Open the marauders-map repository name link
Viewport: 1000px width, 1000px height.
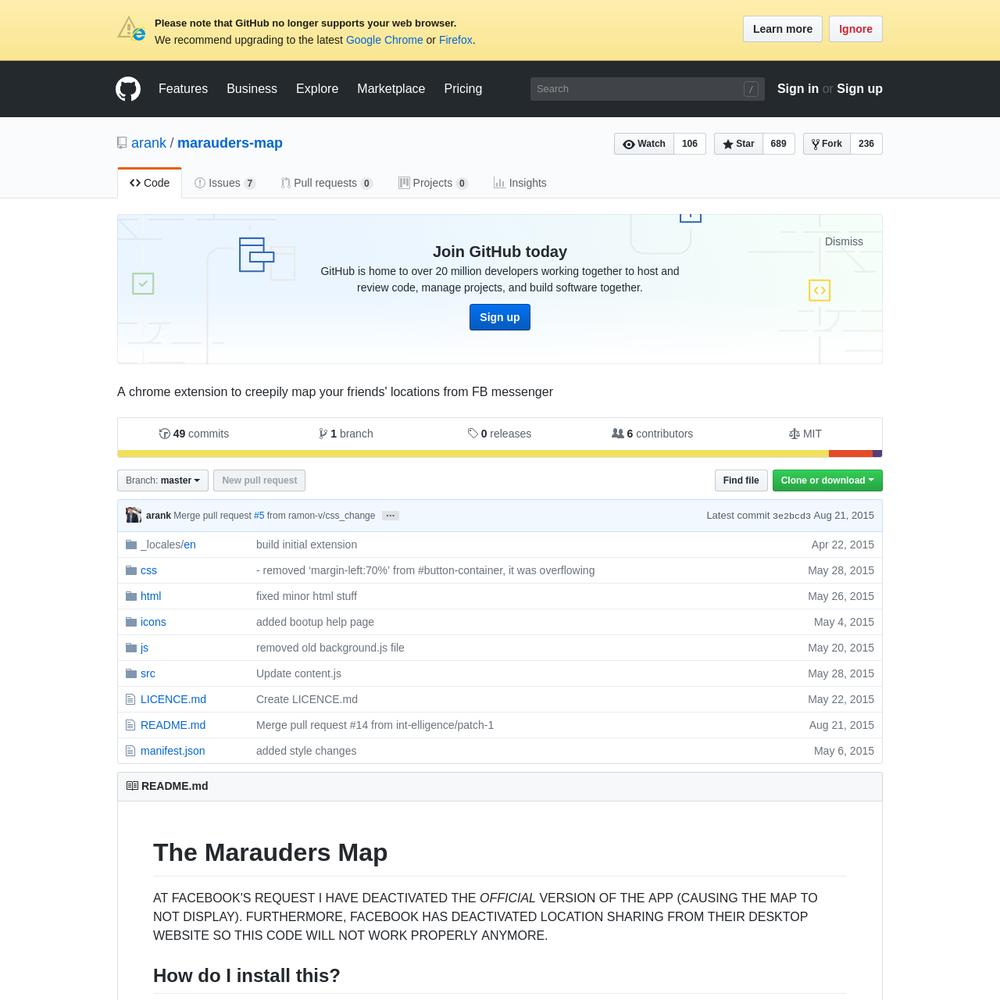click(x=230, y=143)
